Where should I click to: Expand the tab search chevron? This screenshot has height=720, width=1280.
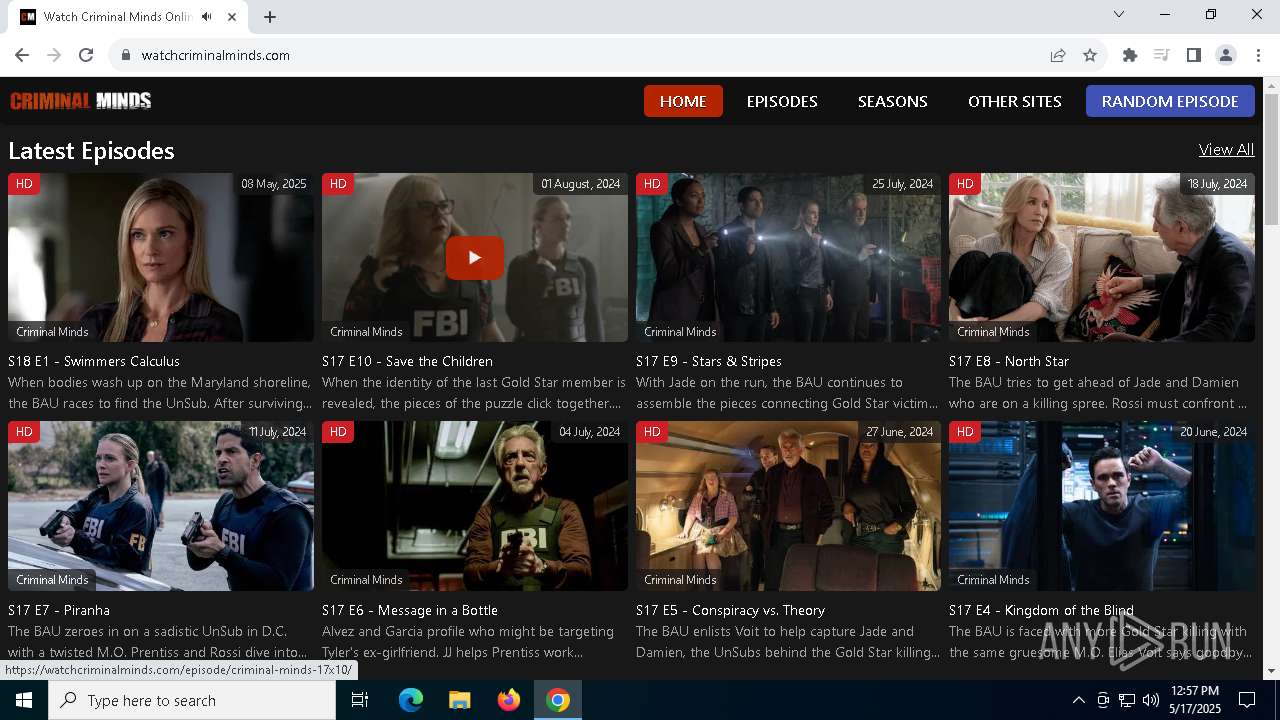click(1119, 14)
